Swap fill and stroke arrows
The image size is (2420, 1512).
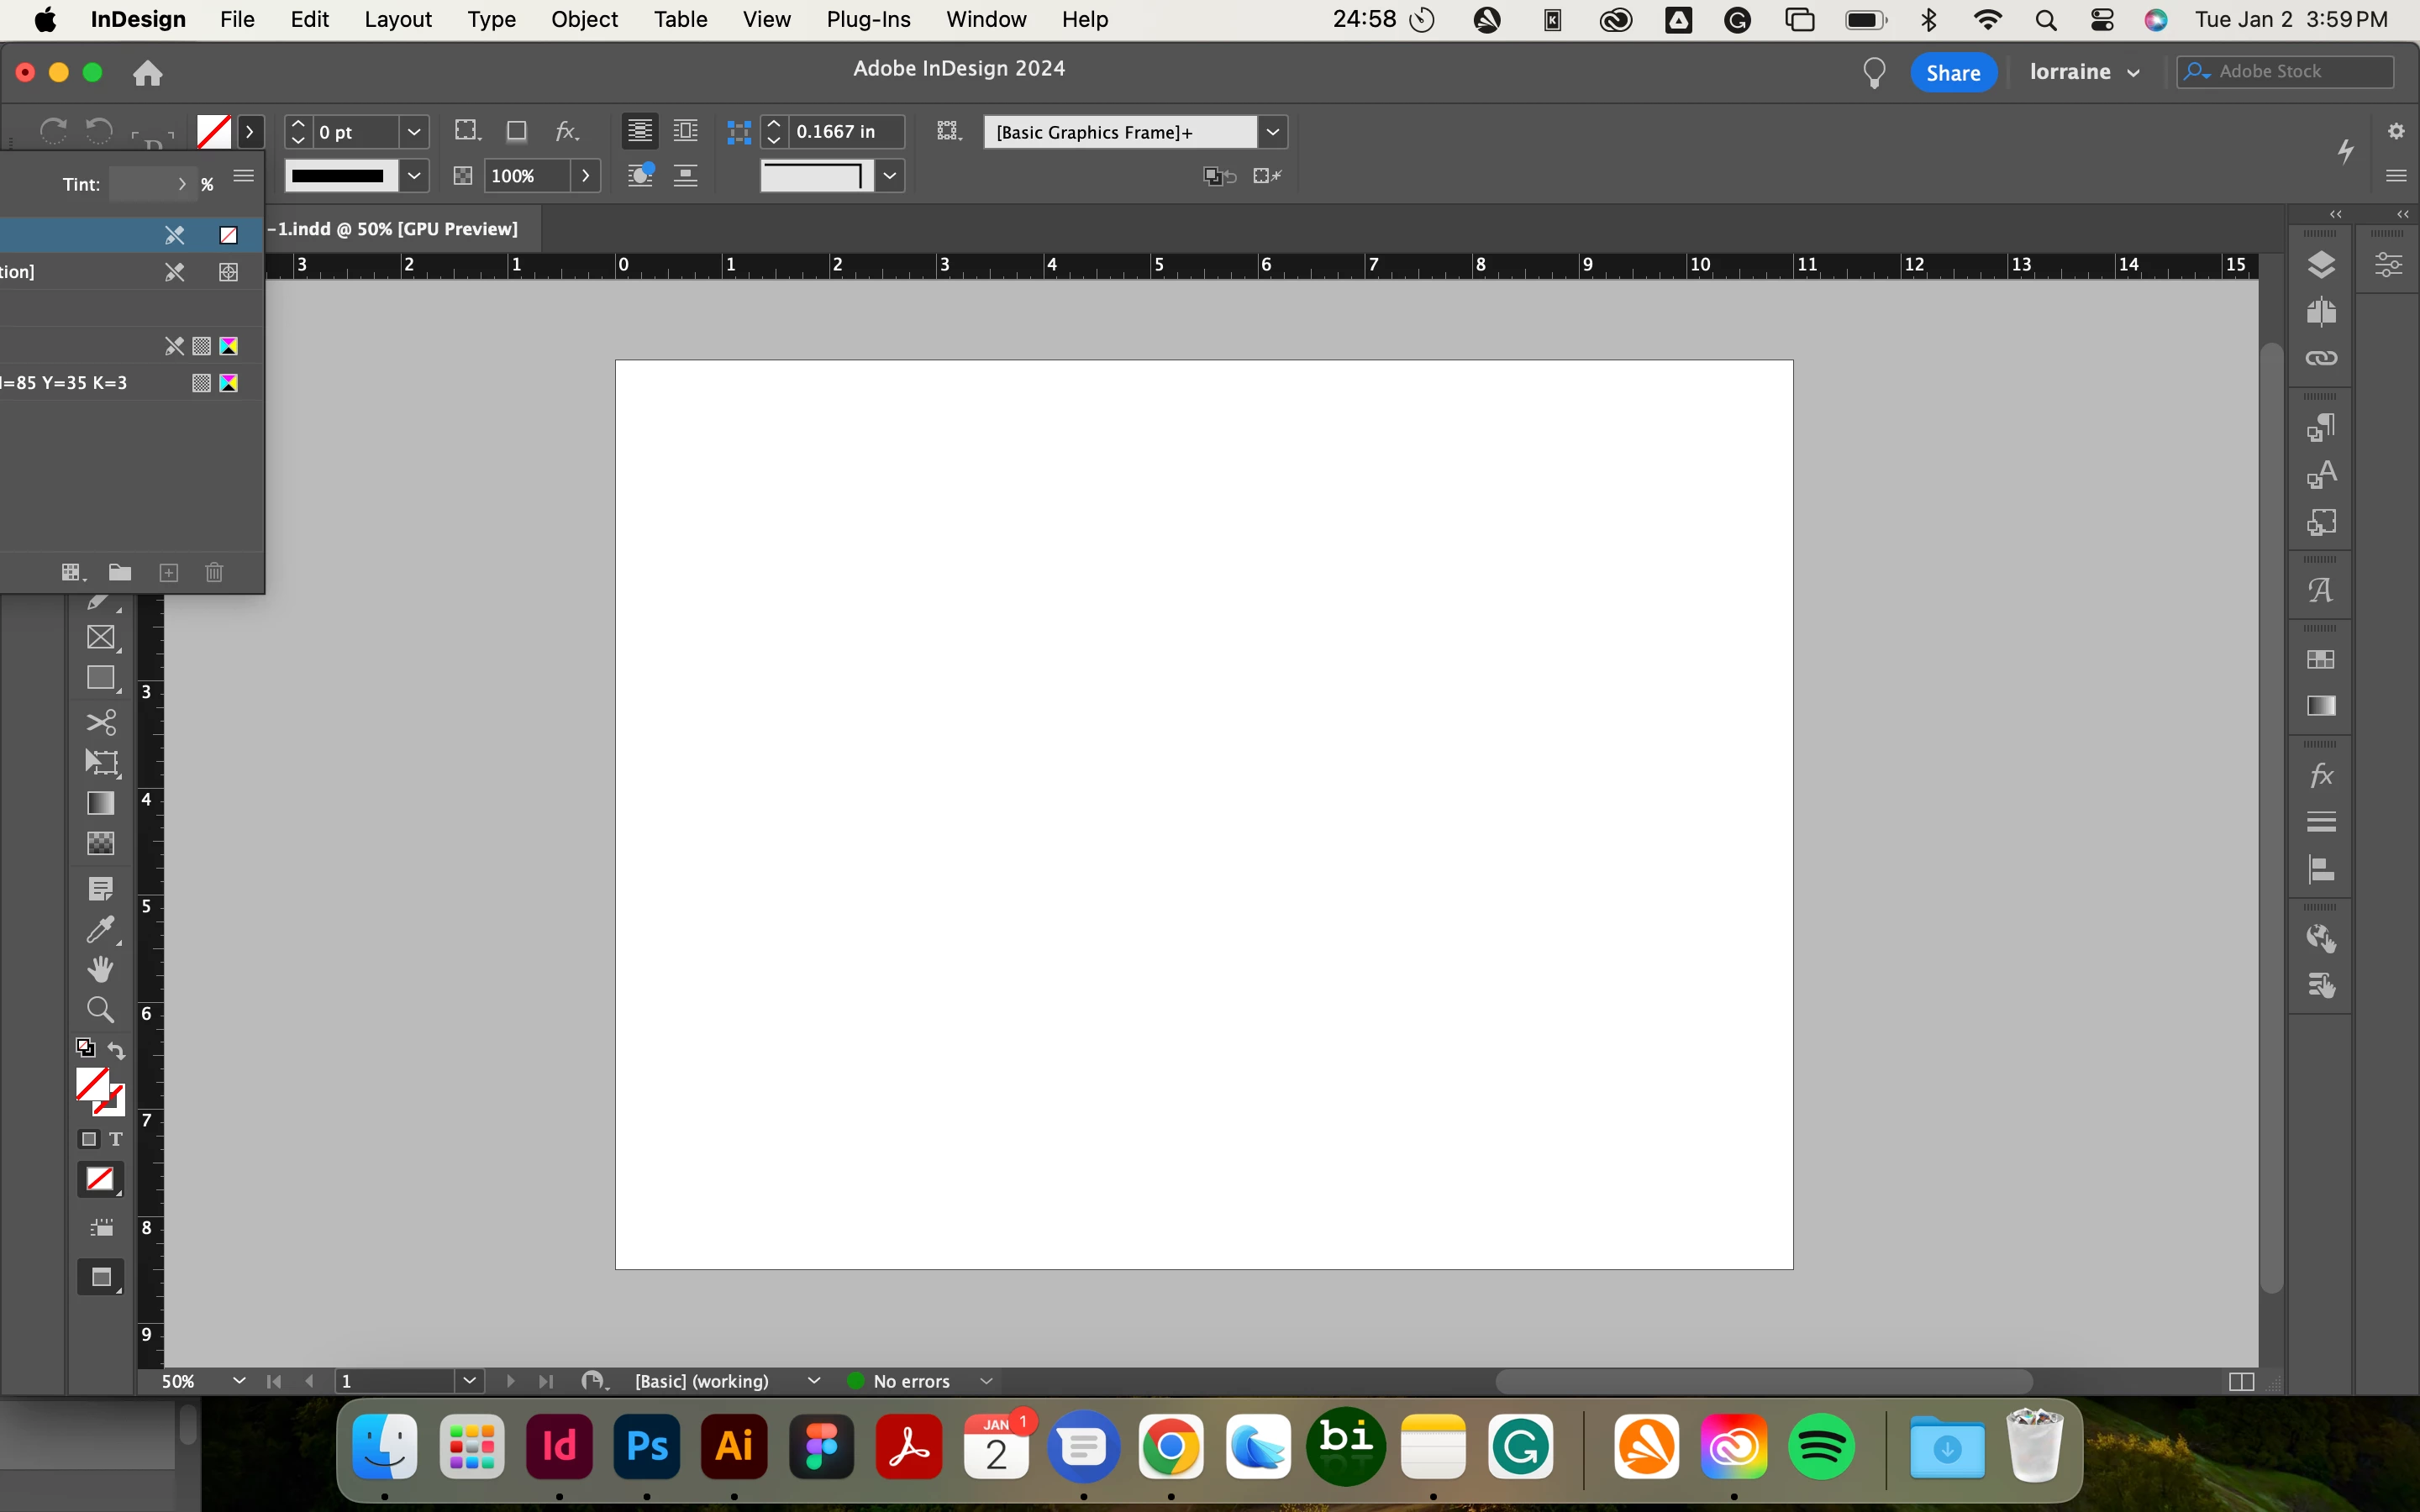pyautogui.click(x=117, y=1050)
